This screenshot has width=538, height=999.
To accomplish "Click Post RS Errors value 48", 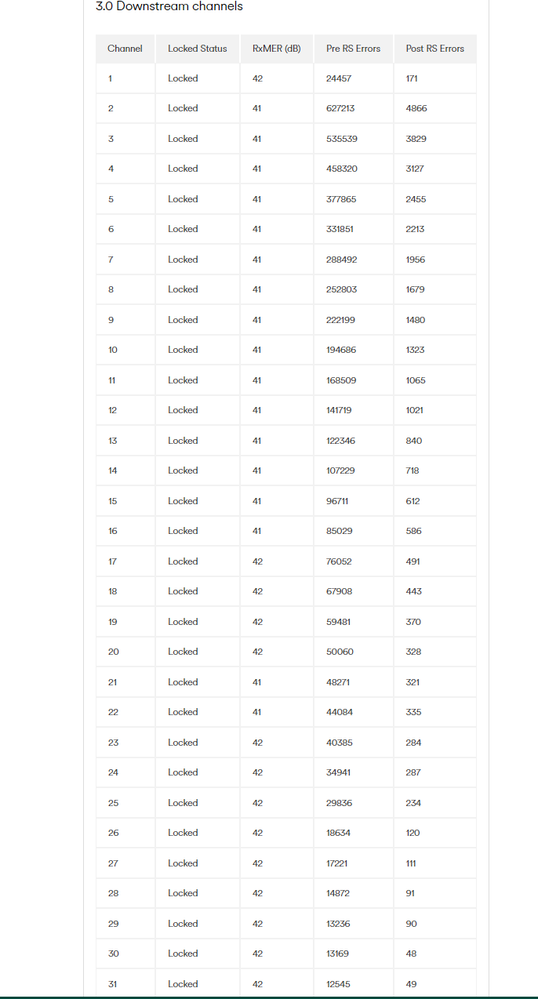I will point(411,954).
